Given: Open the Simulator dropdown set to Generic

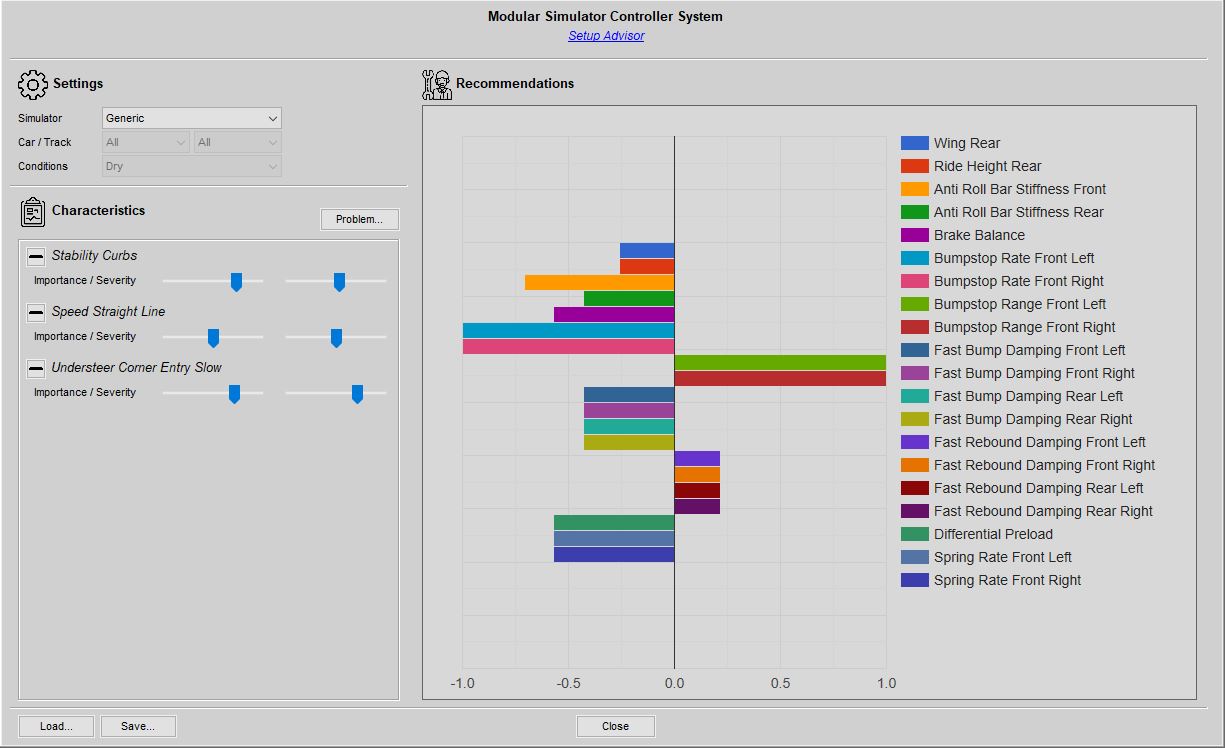Looking at the screenshot, I should pyautogui.click(x=192, y=118).
